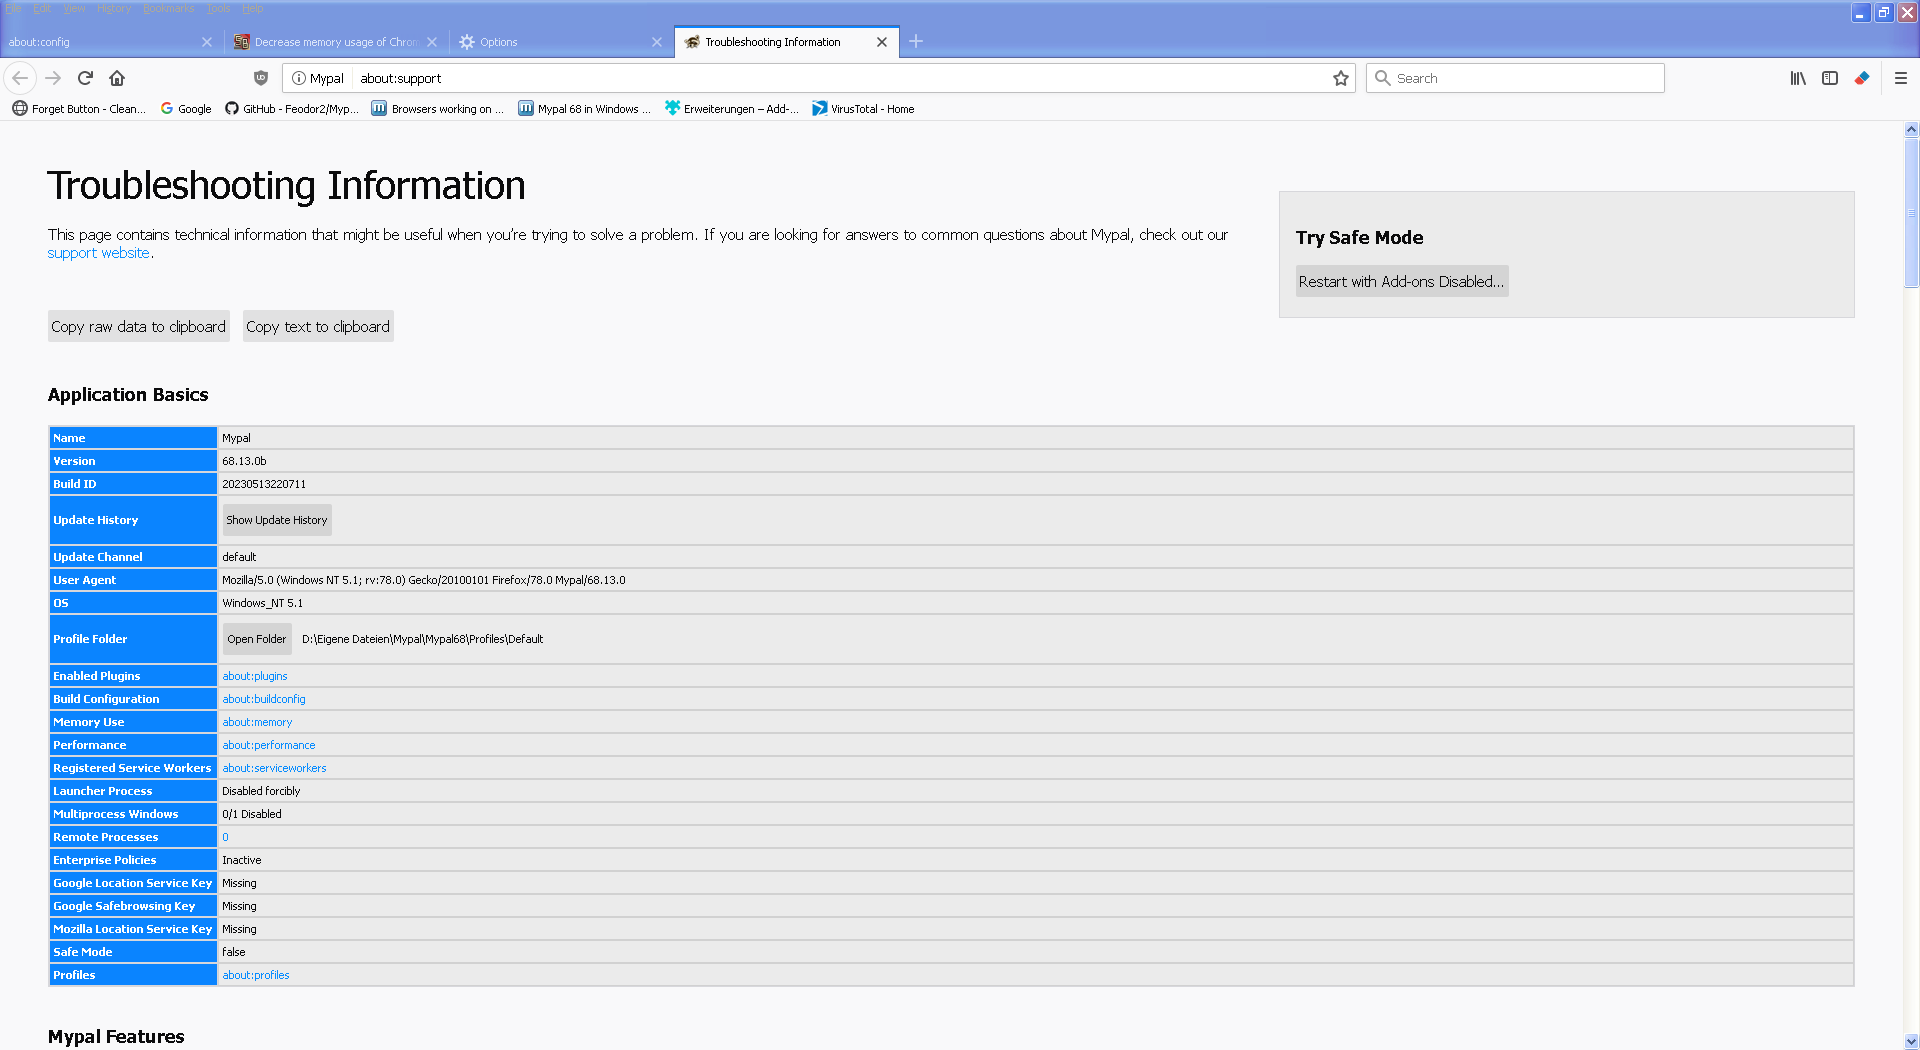The height and width of the screenshot is (1050, 1920).
Task: Click Copy text to clipboard
Action: tap(318, 326)
